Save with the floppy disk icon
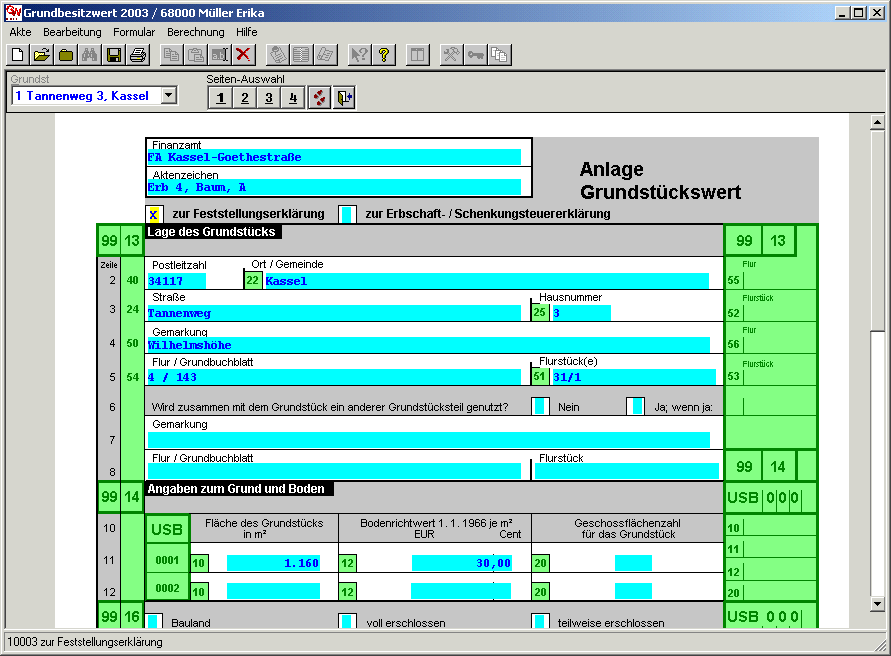The width and height of the screenshot is (891, 656). [114, 55]
